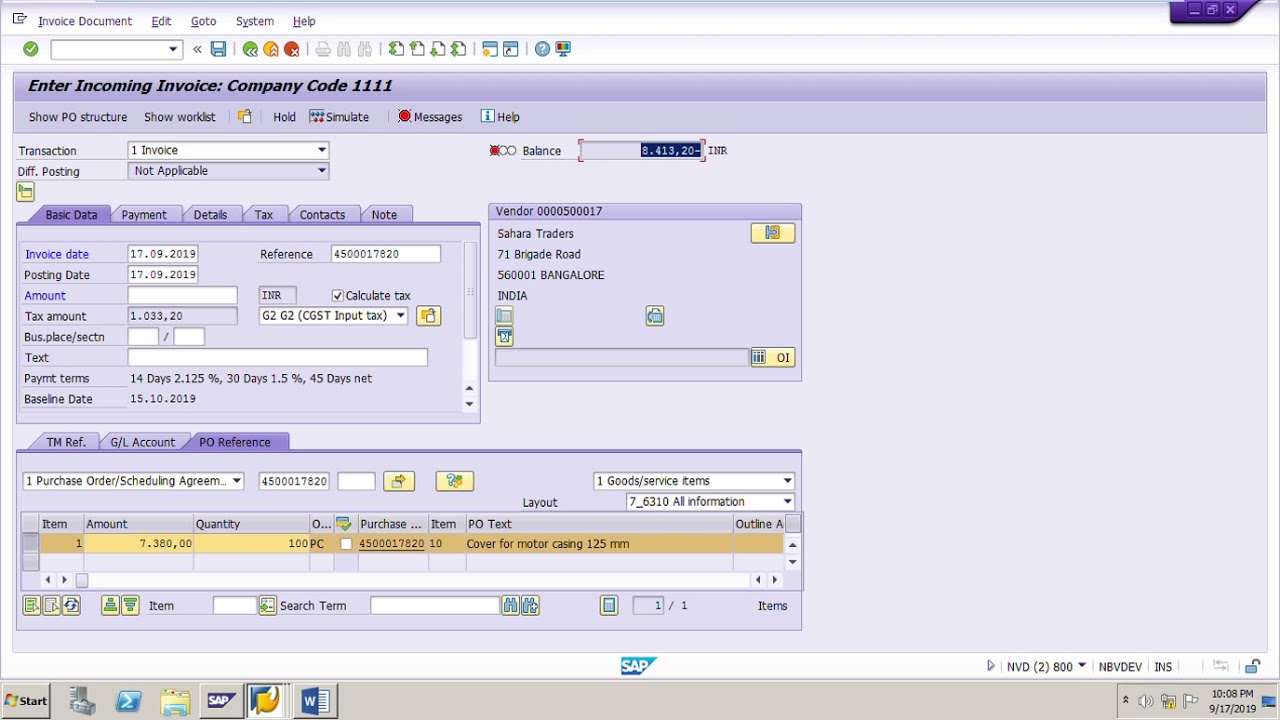Expand the system info arrow next to NVD (2) 800
Image resolution: width=1280 pixels, height=720 pixels.
[x=991, y=666]
